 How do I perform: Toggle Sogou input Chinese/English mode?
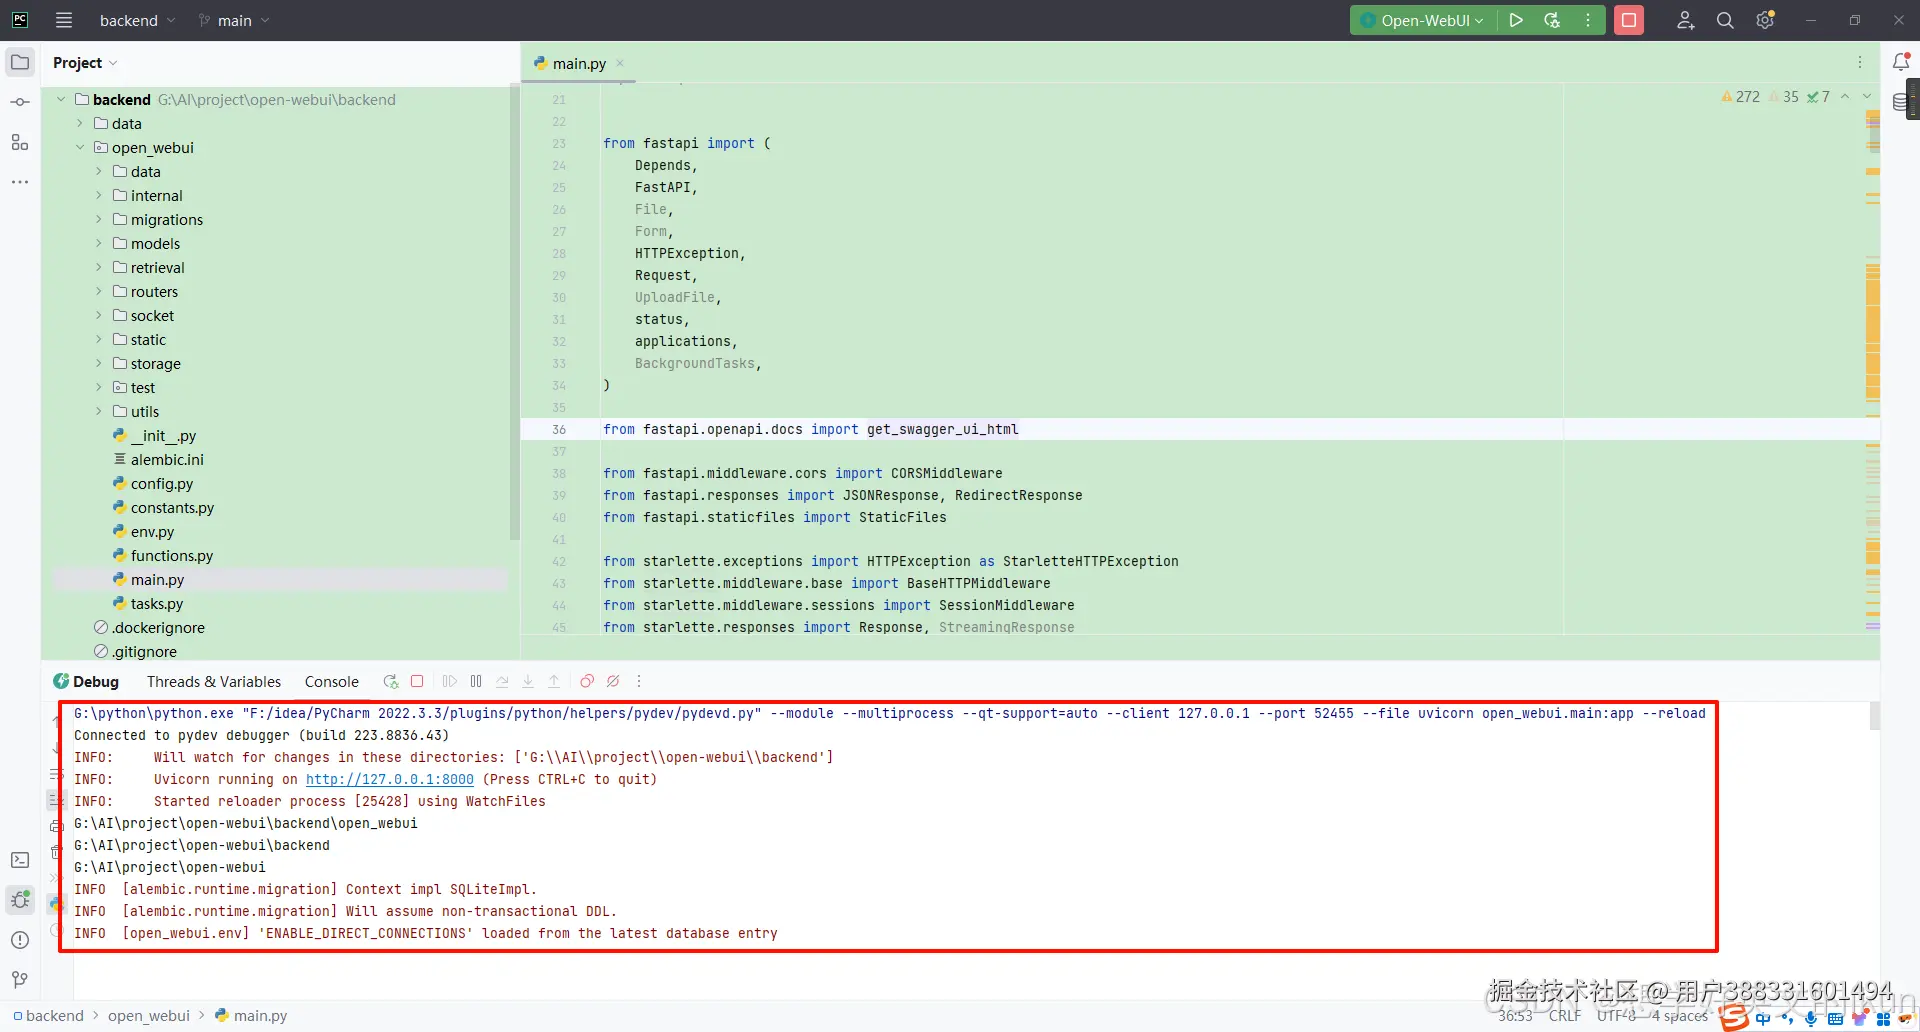coord(1762,1019)
